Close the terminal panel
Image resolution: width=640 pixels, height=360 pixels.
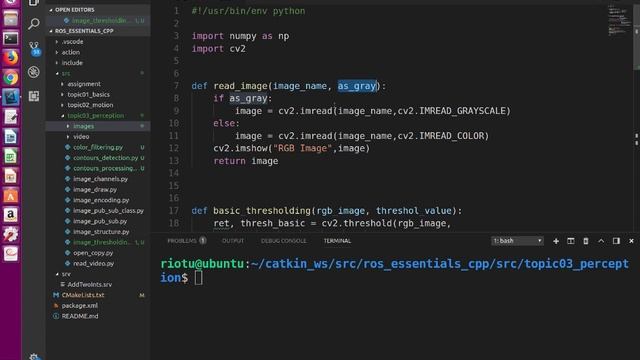(631, 241)
